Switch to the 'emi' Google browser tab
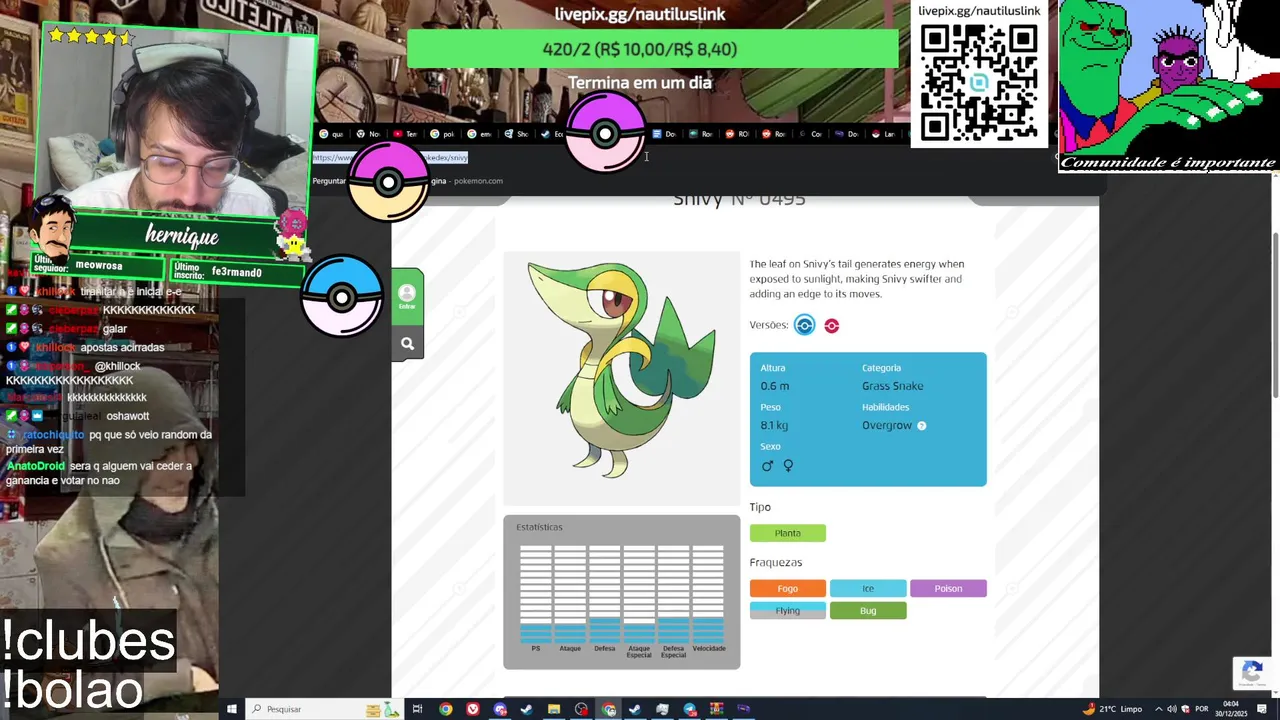The image size is (1280, 720). (481, 134)
